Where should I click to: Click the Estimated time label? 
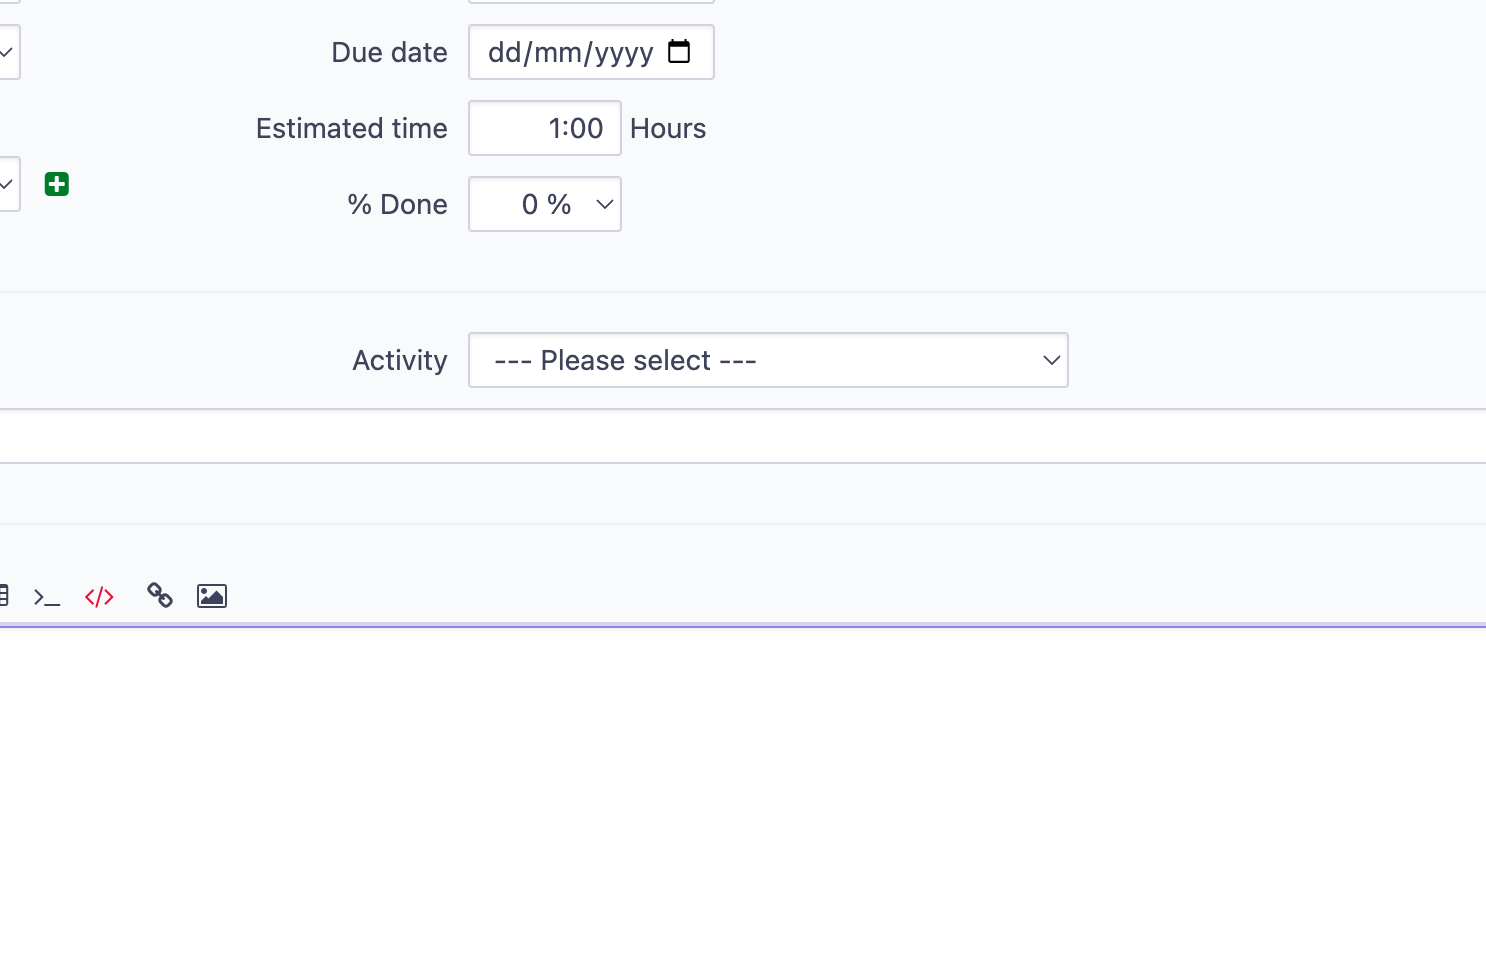click(x=351, y=128)
